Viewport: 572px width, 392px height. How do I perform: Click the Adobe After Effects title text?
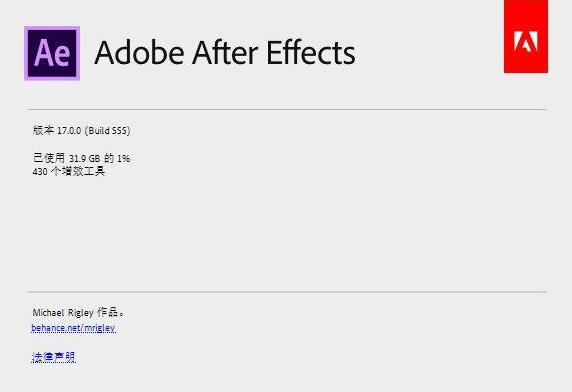[x=225, y=53]
